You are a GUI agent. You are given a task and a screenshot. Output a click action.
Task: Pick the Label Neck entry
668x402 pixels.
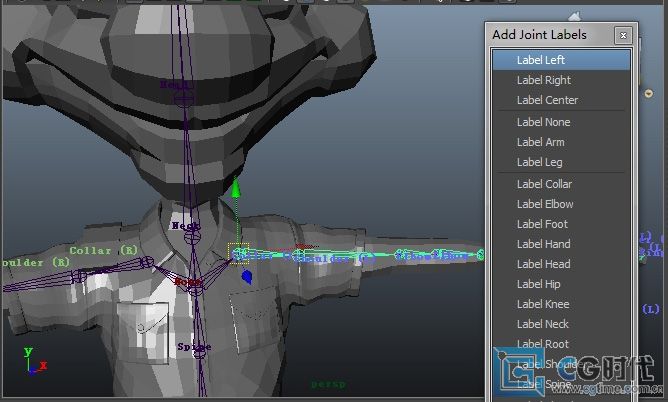(x=561, y=324)
